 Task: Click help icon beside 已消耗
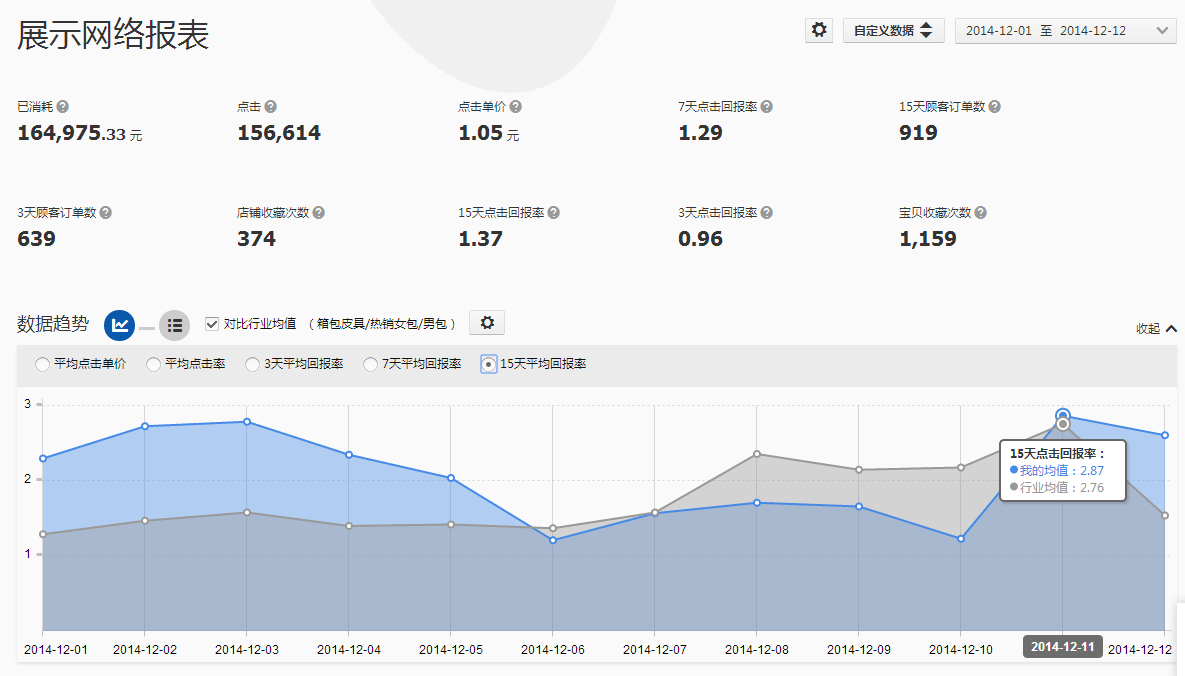coord(63,107)
